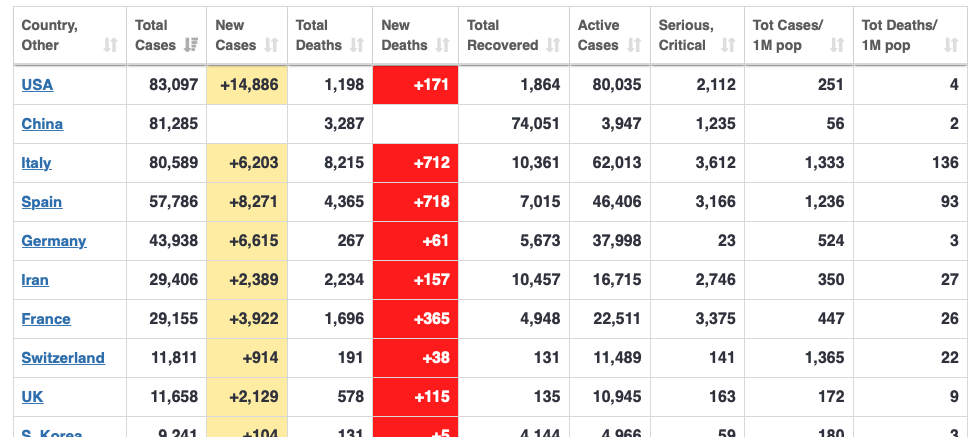Select France serious critical value 3,375
Image resolution: width=979 pixels, height=437 pixels.
716,318
